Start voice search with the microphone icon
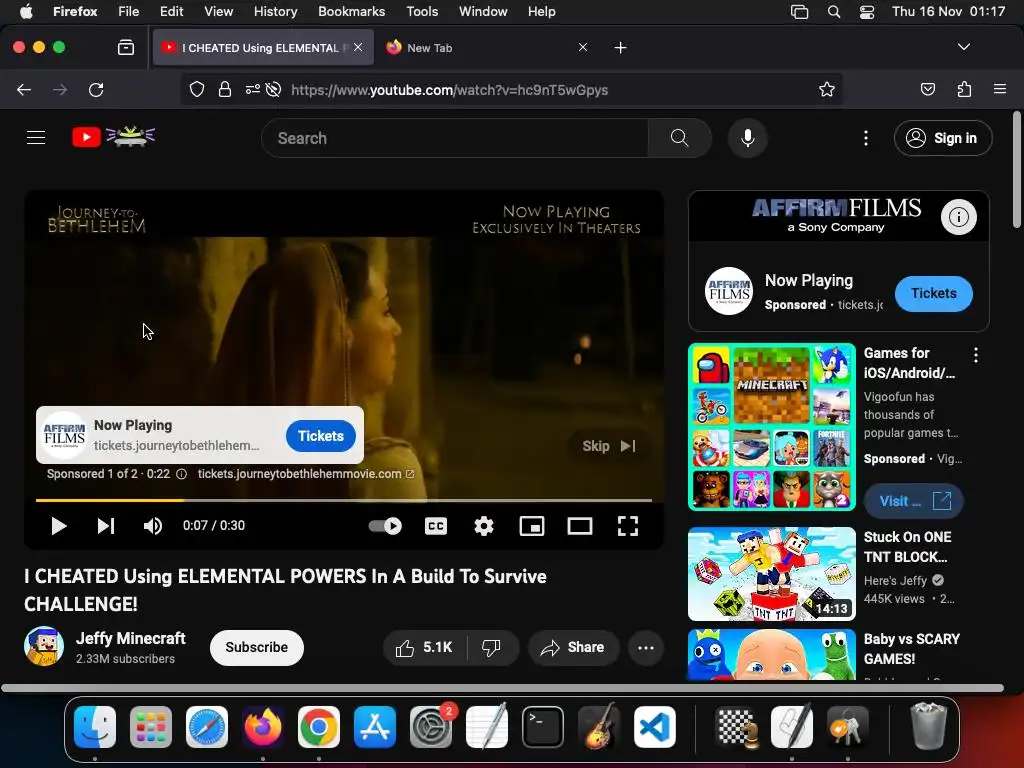This screenshot has height=768, width=1024. (x=748, y=138)
